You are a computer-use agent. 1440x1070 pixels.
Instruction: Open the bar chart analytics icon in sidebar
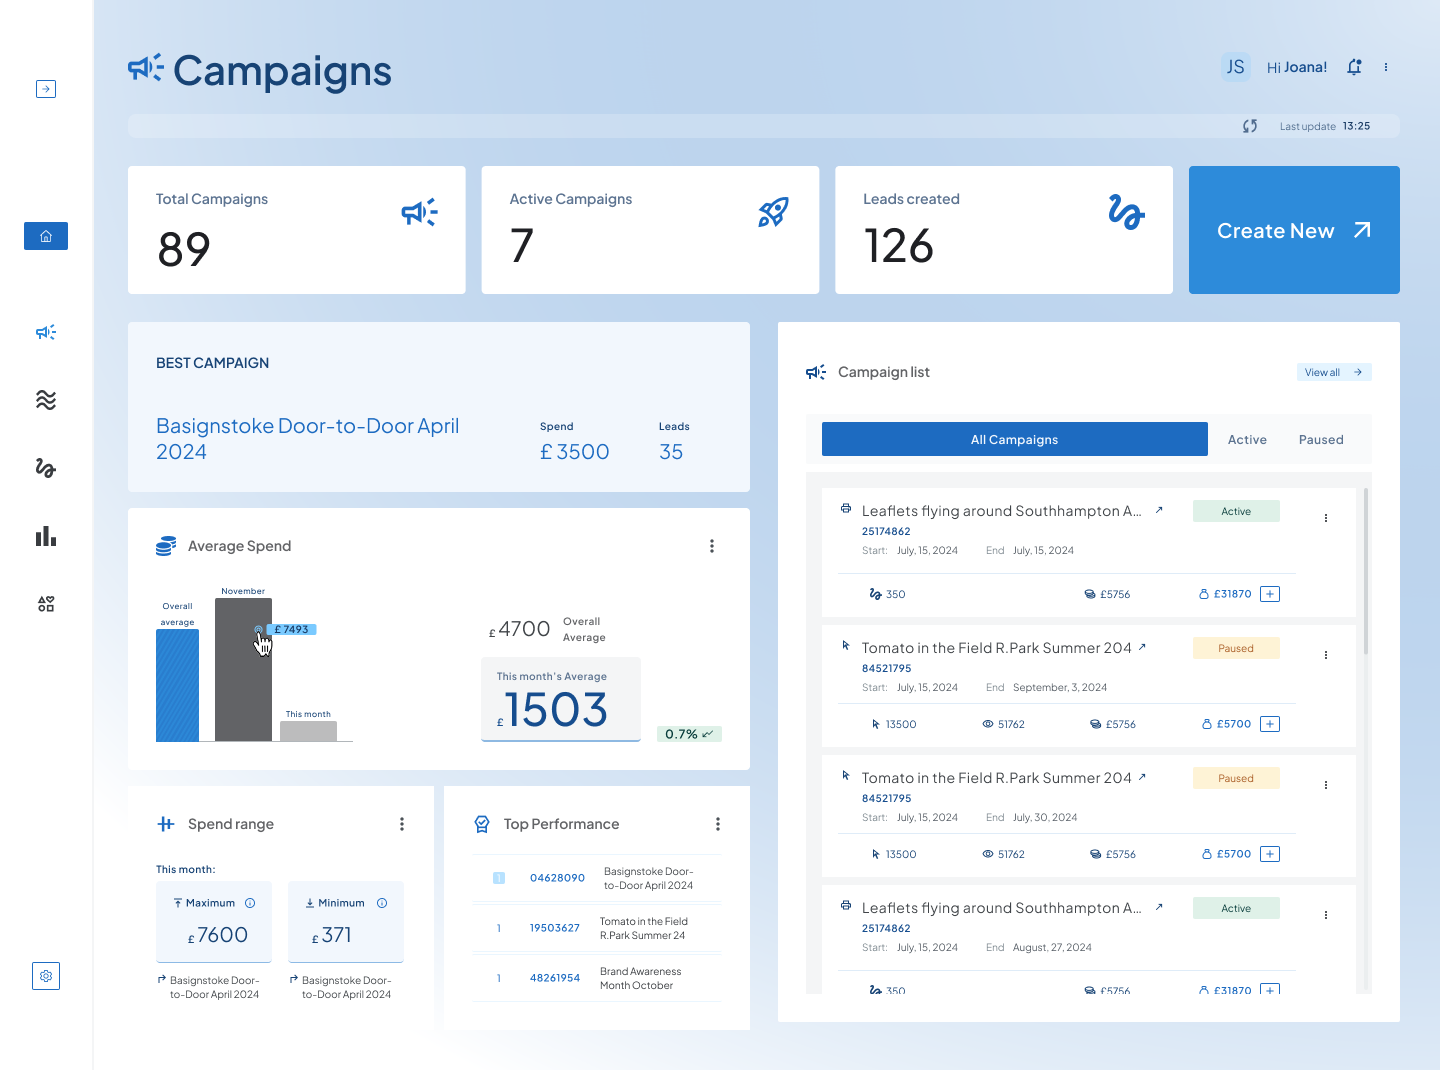(x=45, y=536)
